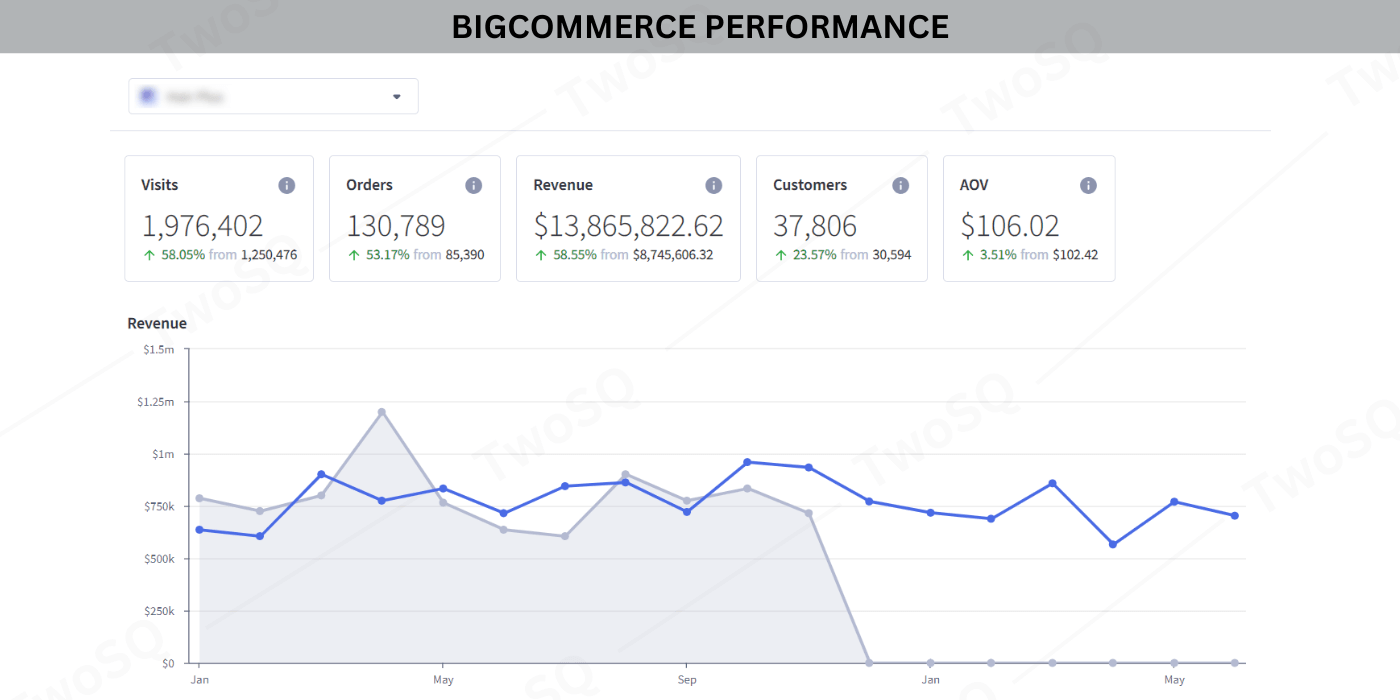
Task: Show info for the Customers metric
Action: (x=900, y=186)
